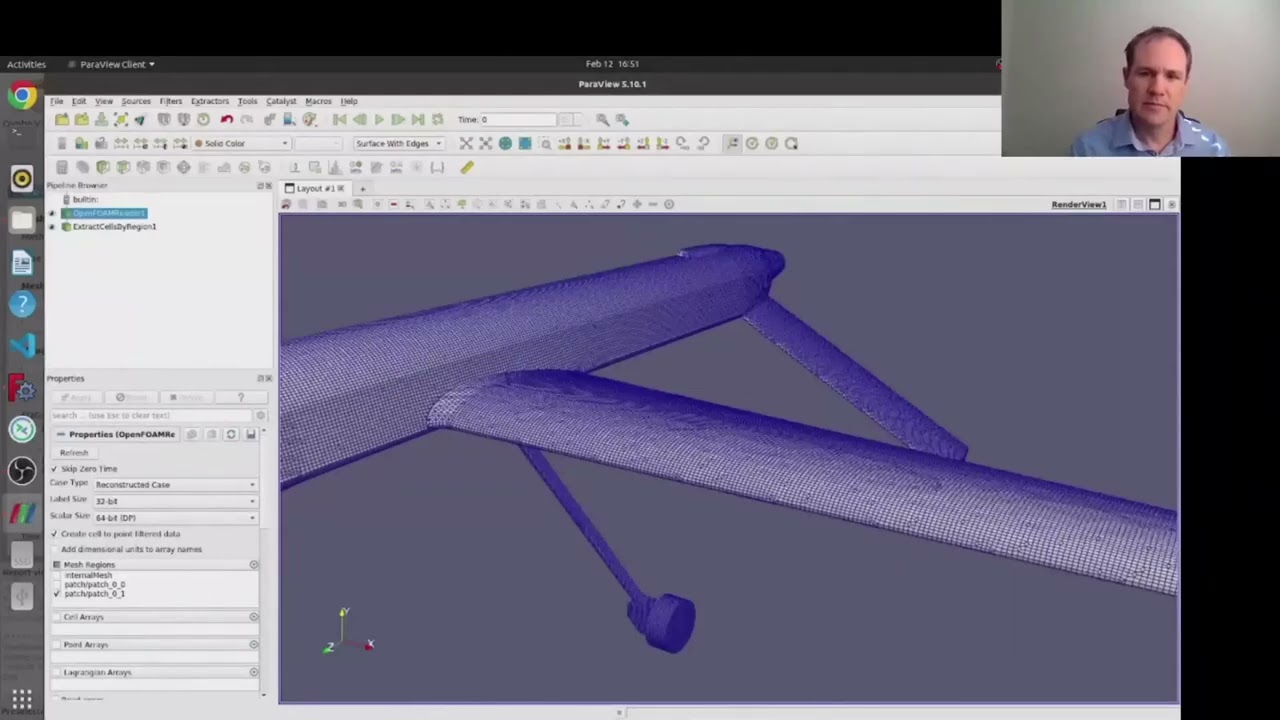
Task: Open Chrome from the dock
Action: pos(22,97)
